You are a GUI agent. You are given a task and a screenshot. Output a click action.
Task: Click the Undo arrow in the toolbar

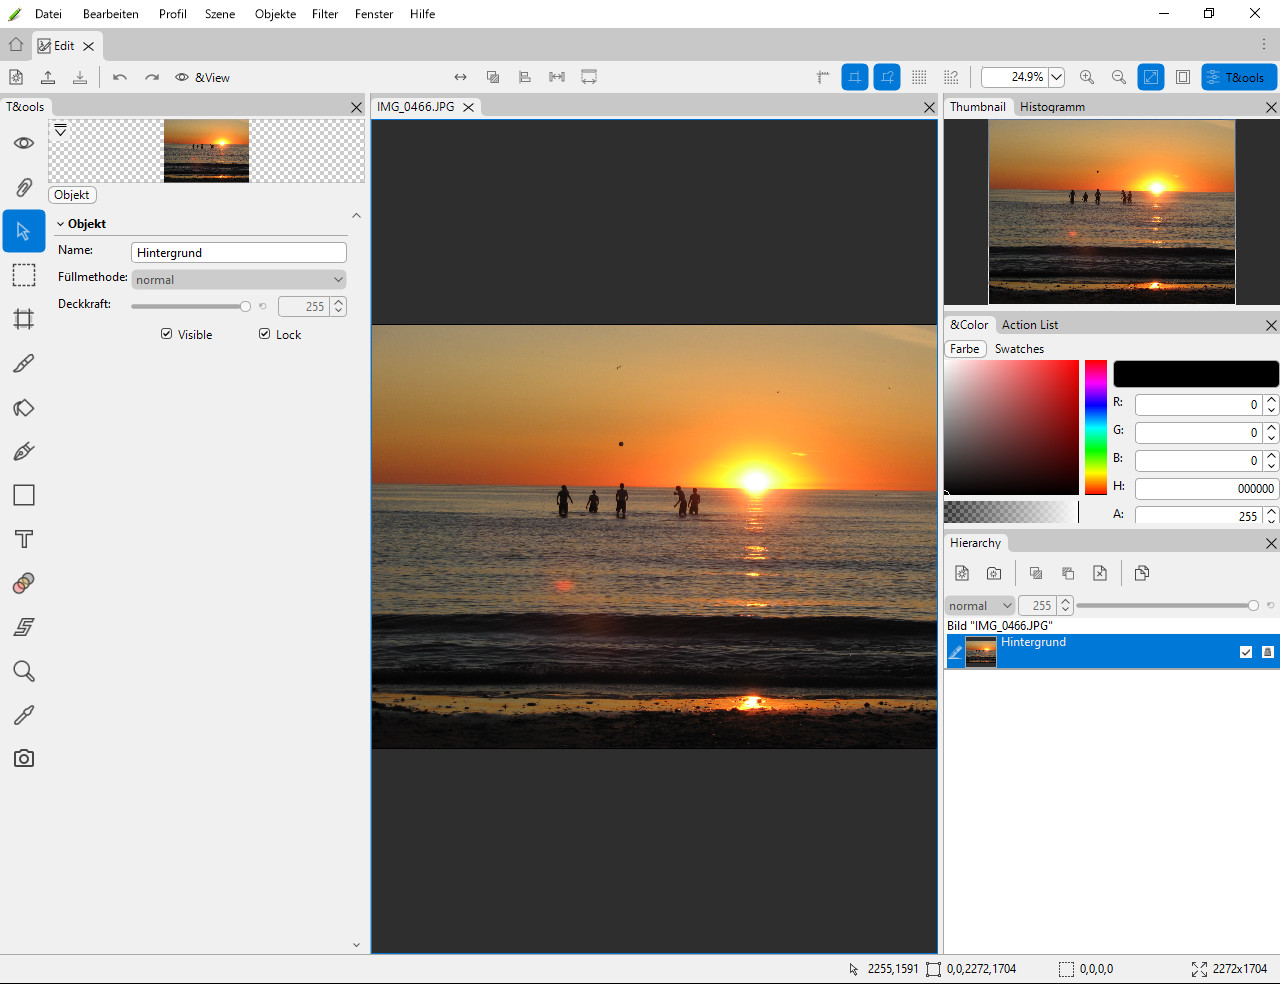tap(120, 77)
